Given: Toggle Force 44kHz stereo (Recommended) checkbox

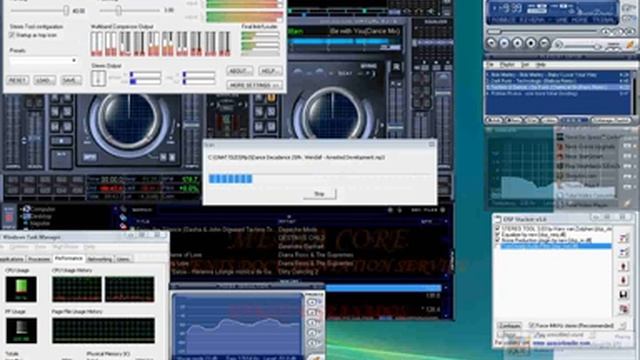Looking at the screenshot, I should pyautogui.click(x=531, y=325).
